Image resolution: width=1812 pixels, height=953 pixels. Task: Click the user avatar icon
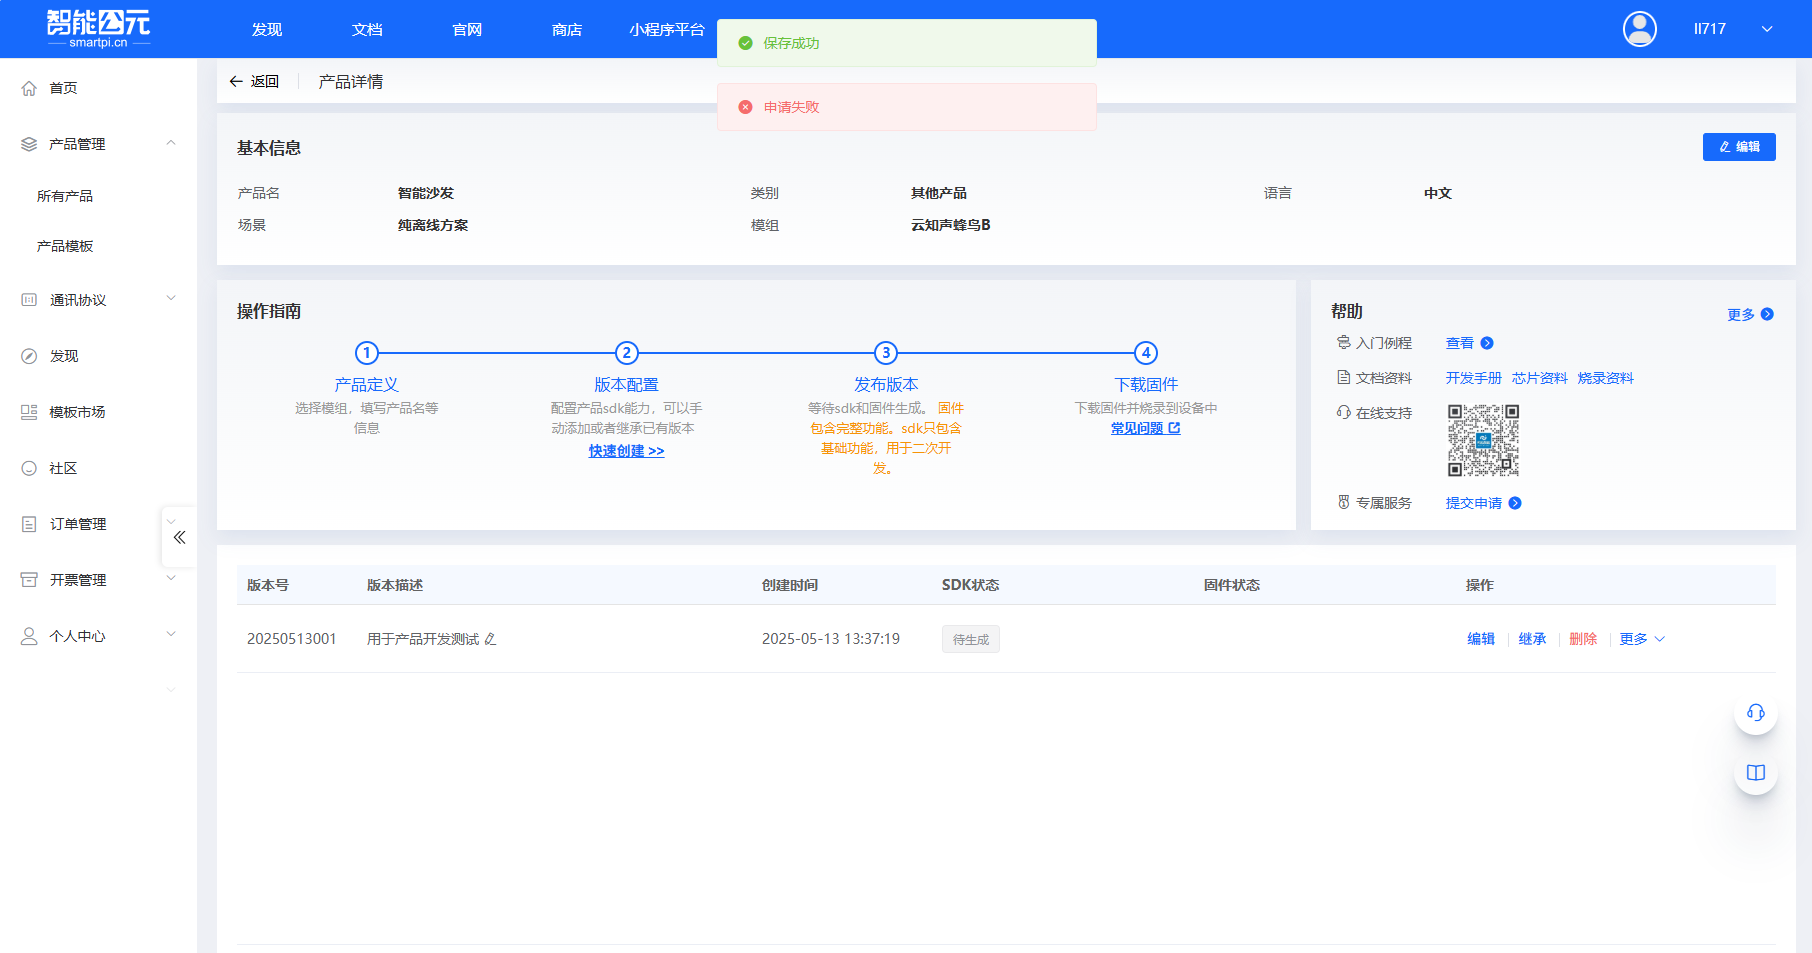[x=1639, y=29]
